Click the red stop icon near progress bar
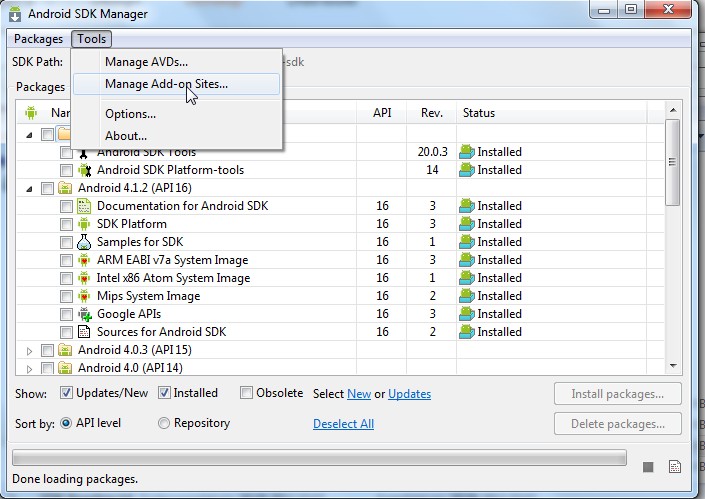The width and height of the screenshot is (705, 499). coord(648,467)
